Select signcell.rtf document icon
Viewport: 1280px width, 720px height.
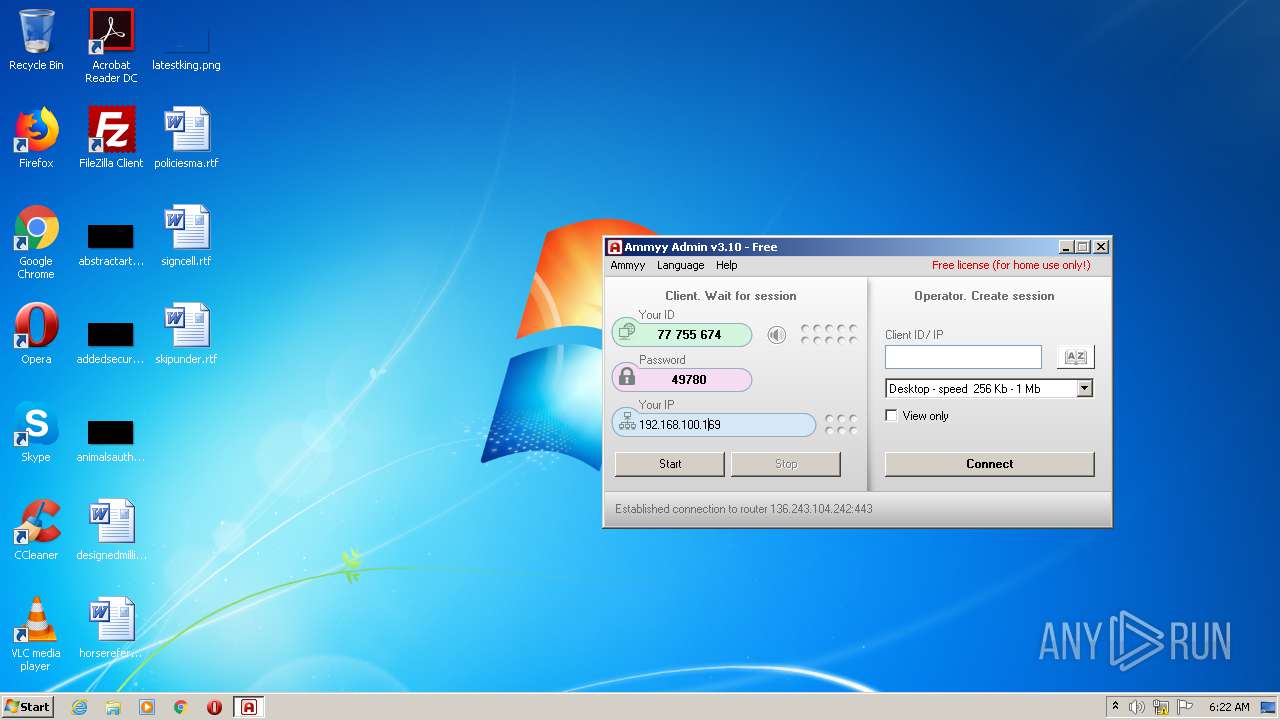tap(186, 236)
